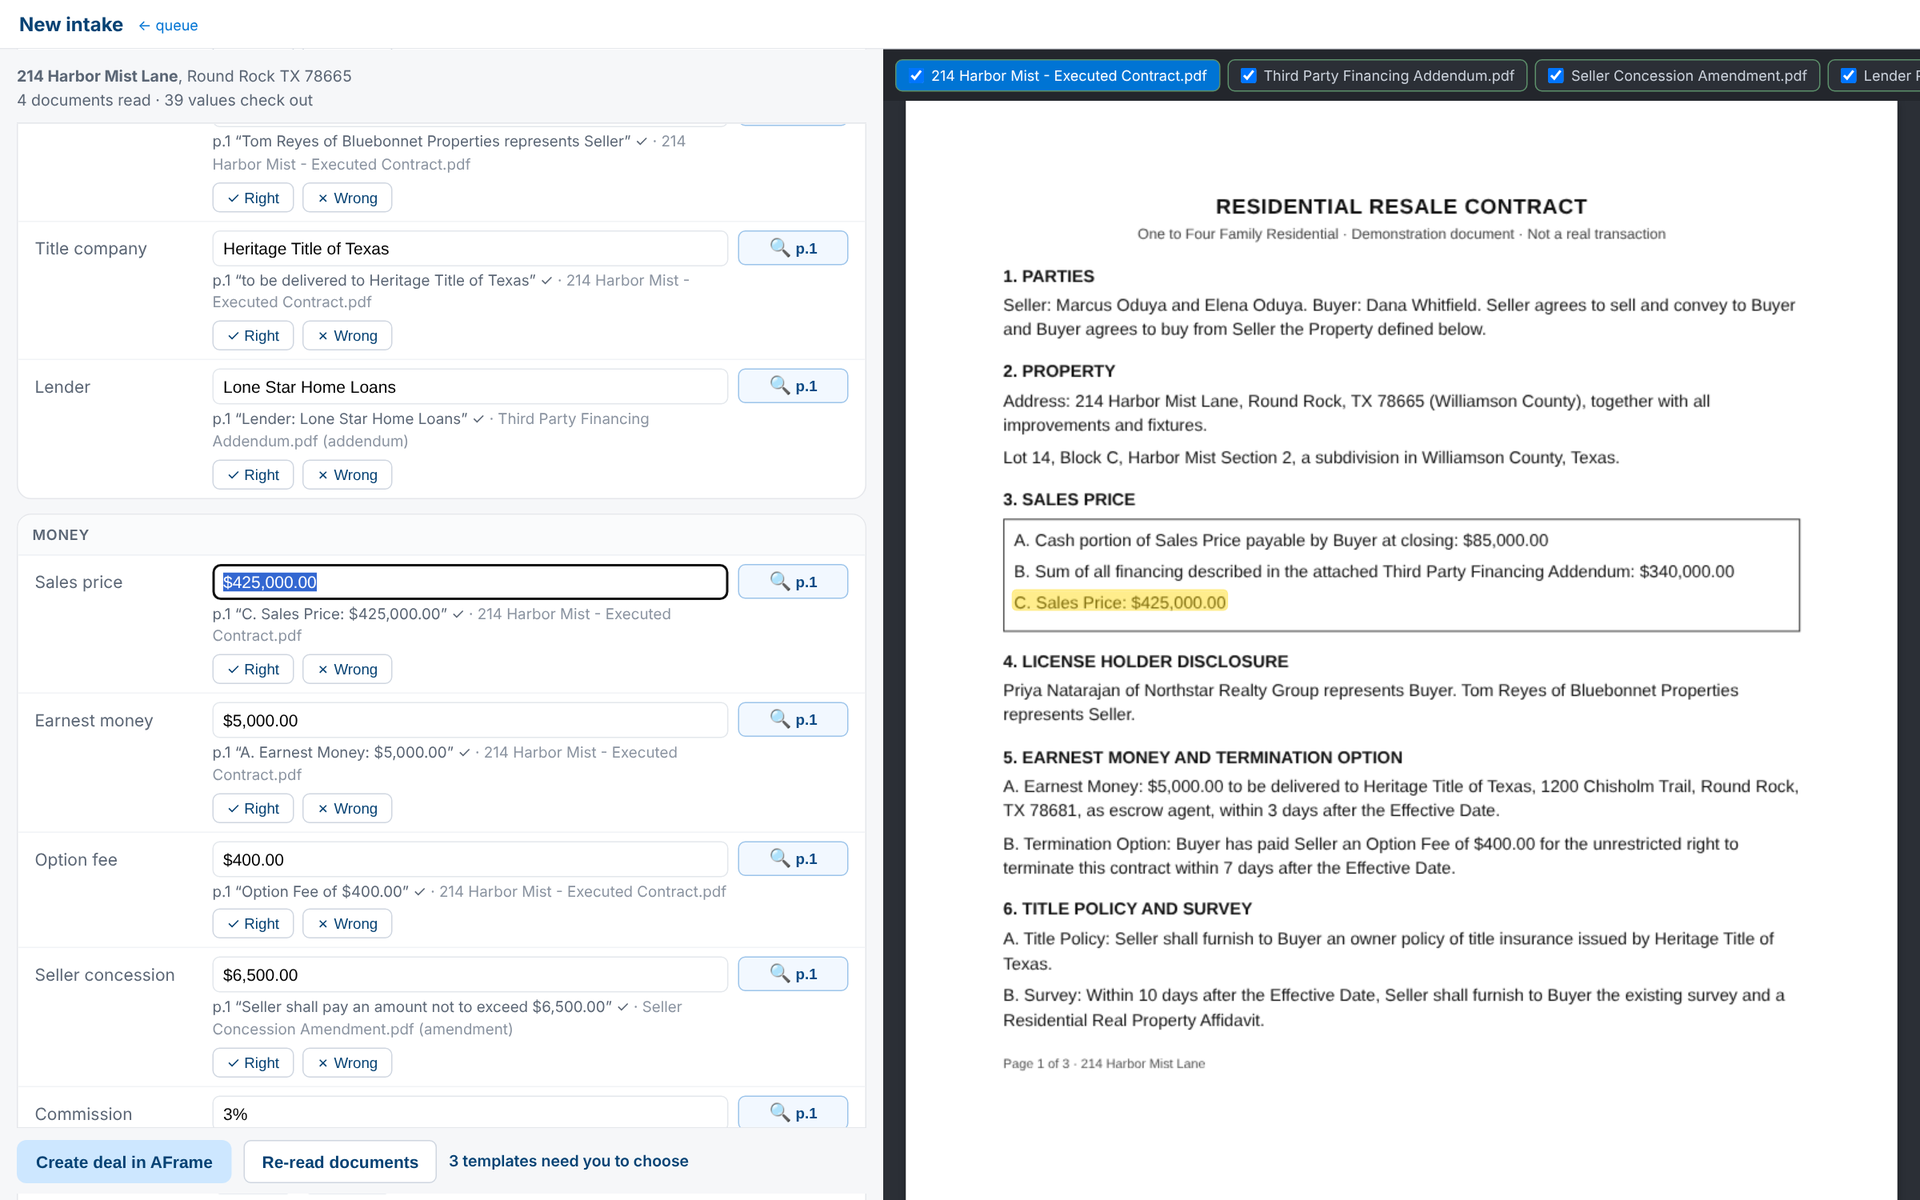The height and width of the screenshot is (1200, 1920).
Task: Toggle checkbox on Third Party Financing Addendum.pdf
Action: [x=1248, y=76]
